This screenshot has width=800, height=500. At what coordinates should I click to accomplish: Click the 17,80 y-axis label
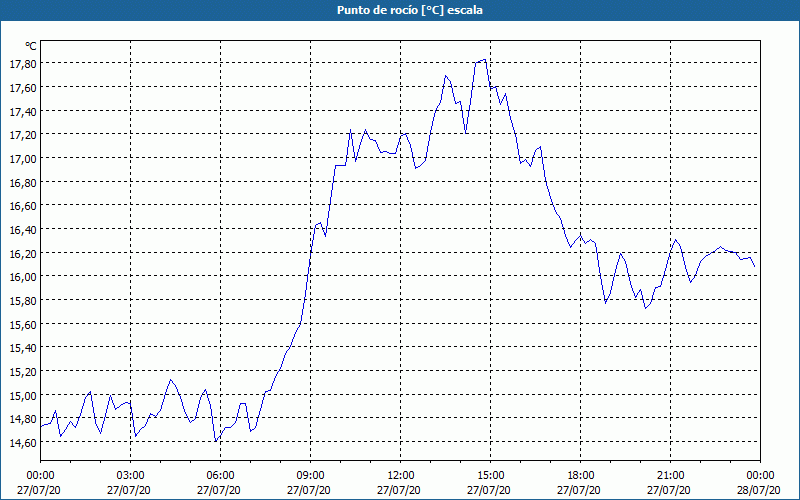pos(23,64)
